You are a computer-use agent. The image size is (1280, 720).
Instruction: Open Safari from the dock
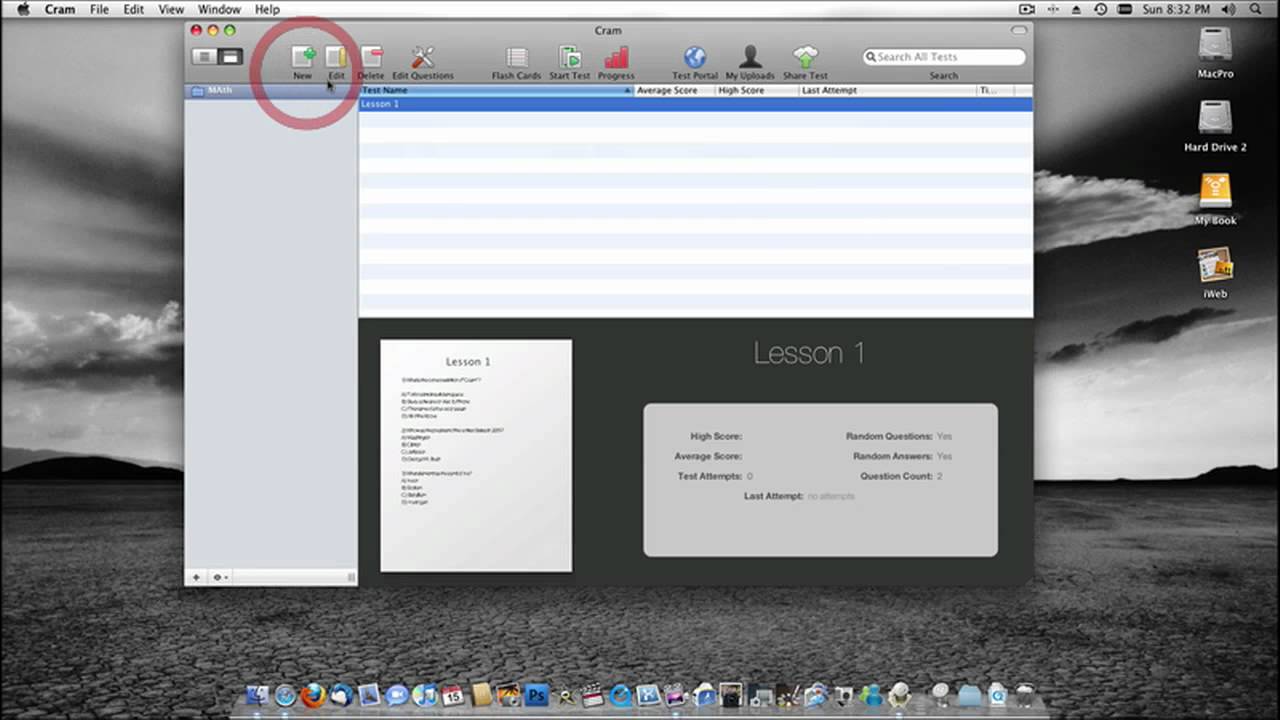(285, 695)
